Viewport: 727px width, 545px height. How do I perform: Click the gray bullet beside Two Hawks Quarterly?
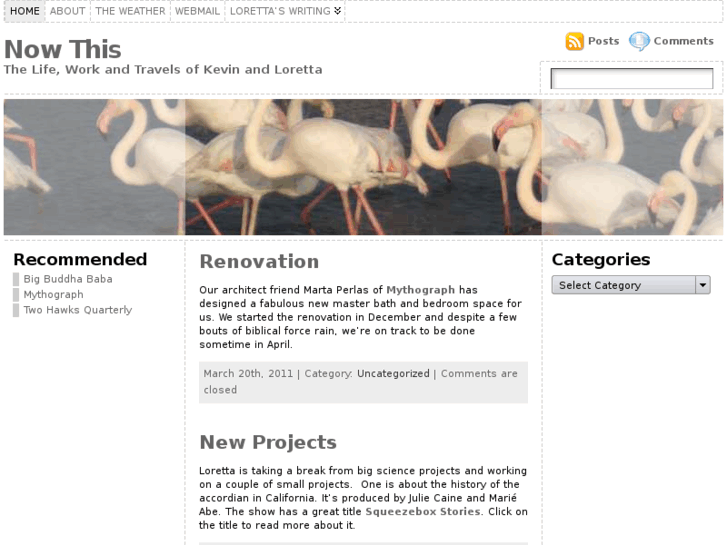point(16,310)
